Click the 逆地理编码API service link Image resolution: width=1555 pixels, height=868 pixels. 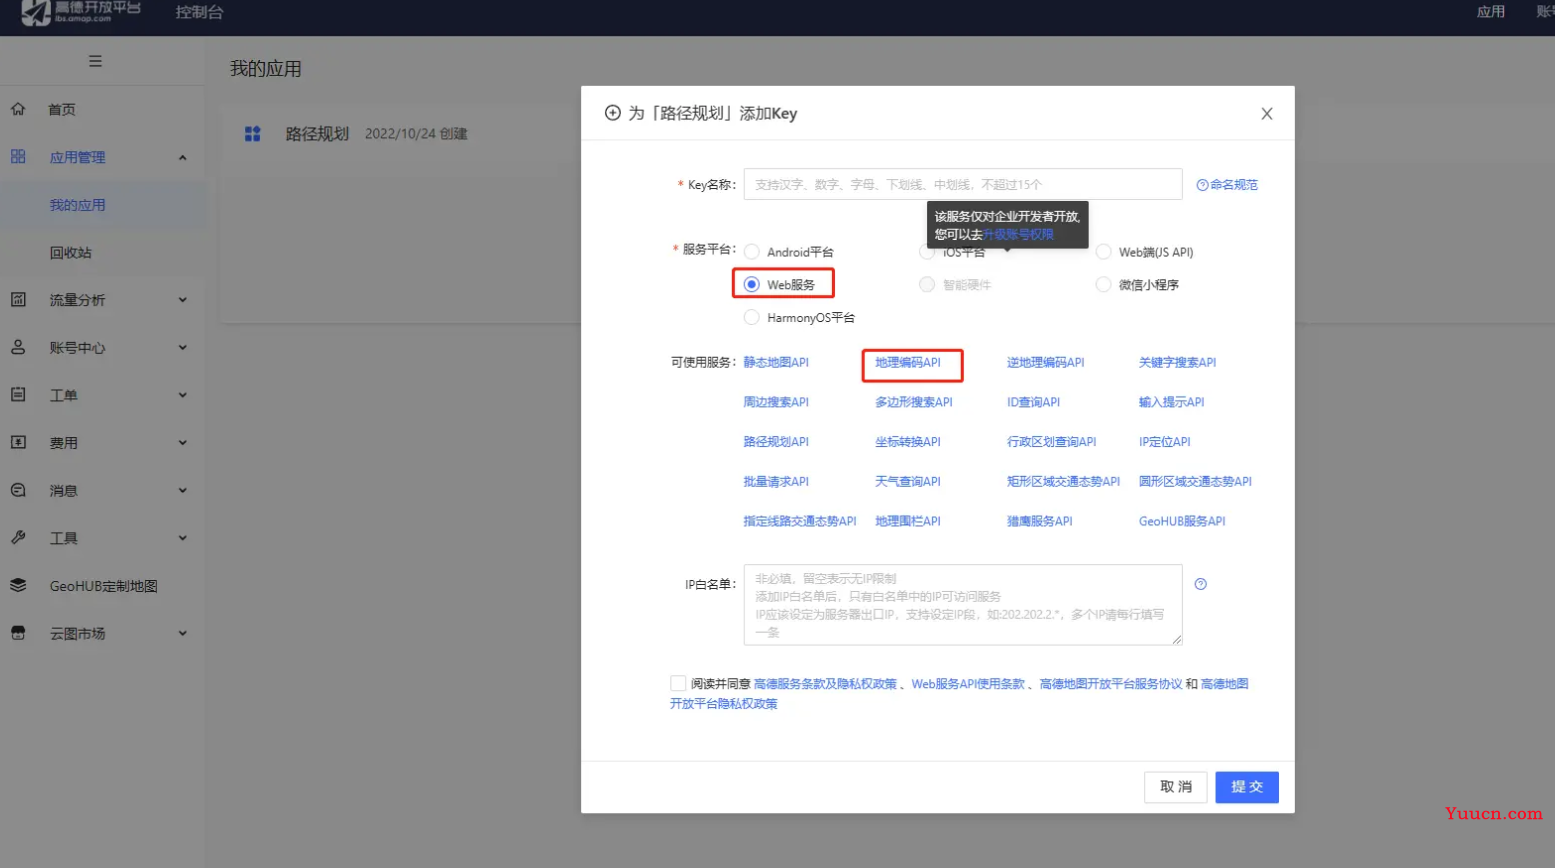coord(1046,363)
